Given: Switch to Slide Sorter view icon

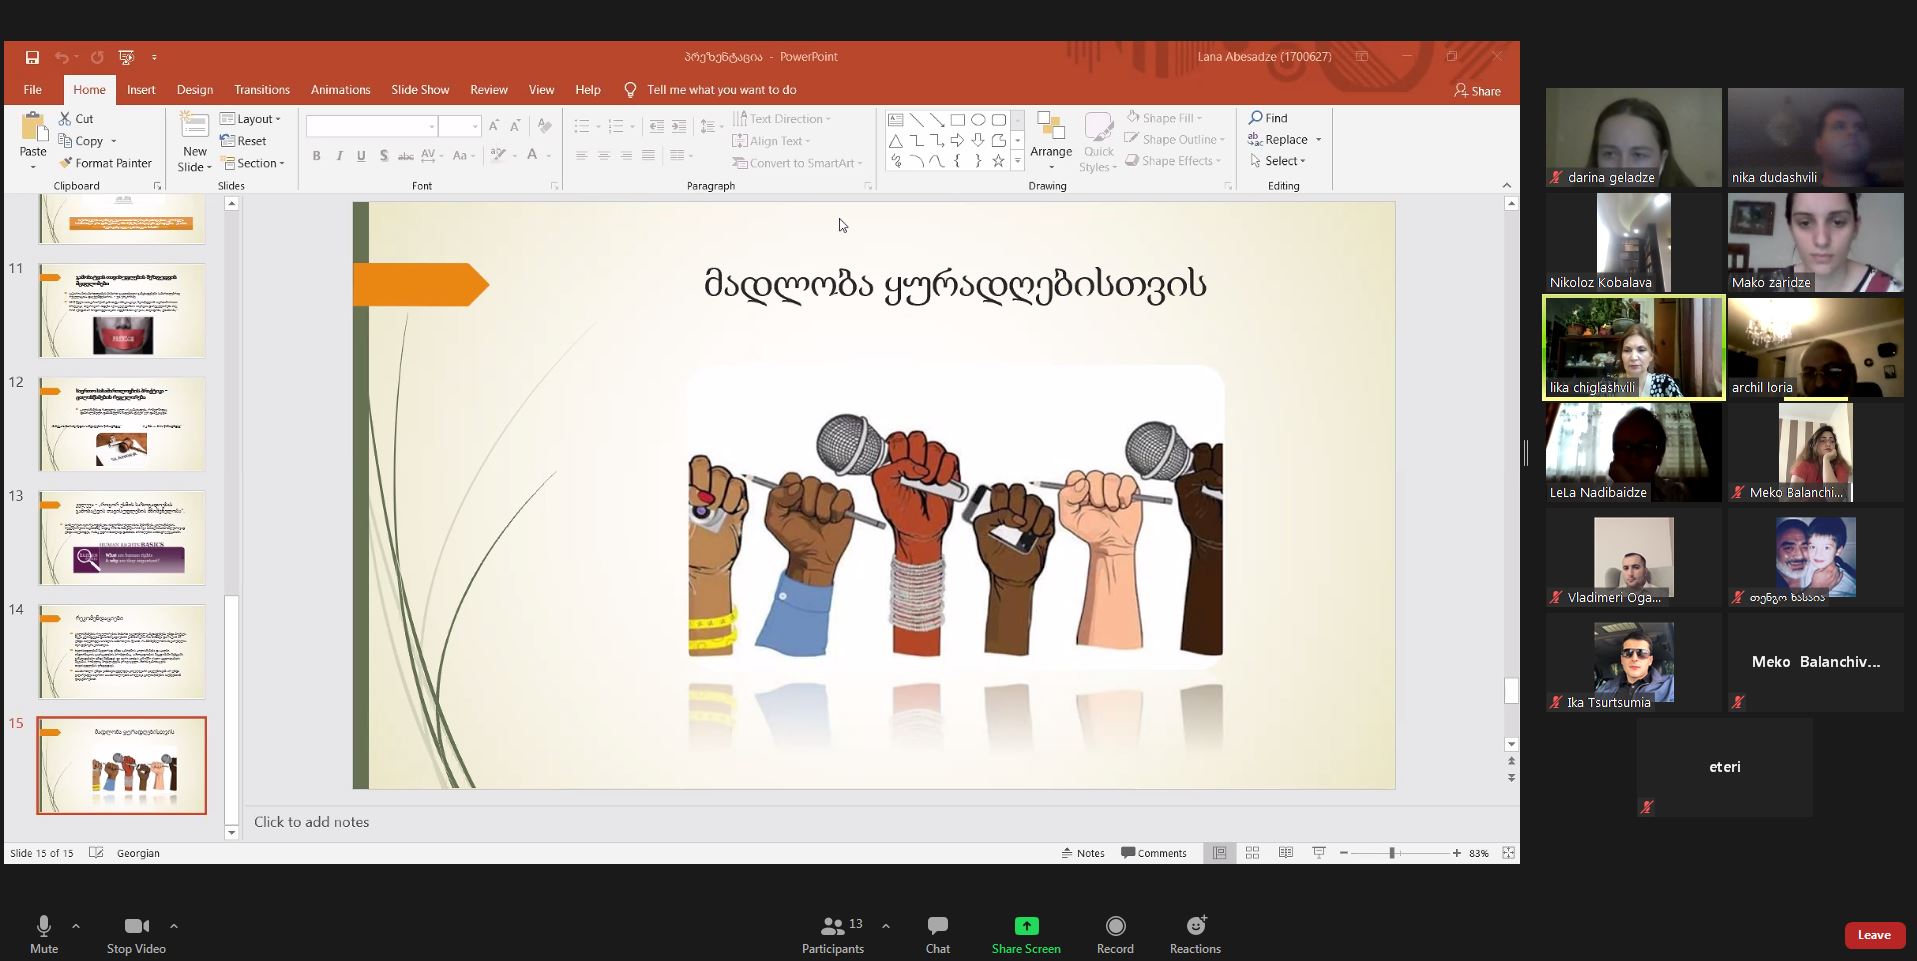Looking at the screenshot, I should [x=1252, y=853].
